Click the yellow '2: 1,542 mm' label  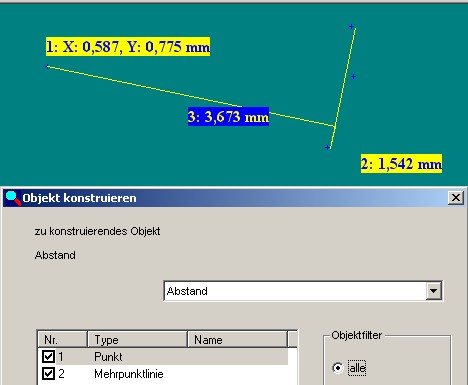pos(401,164)
